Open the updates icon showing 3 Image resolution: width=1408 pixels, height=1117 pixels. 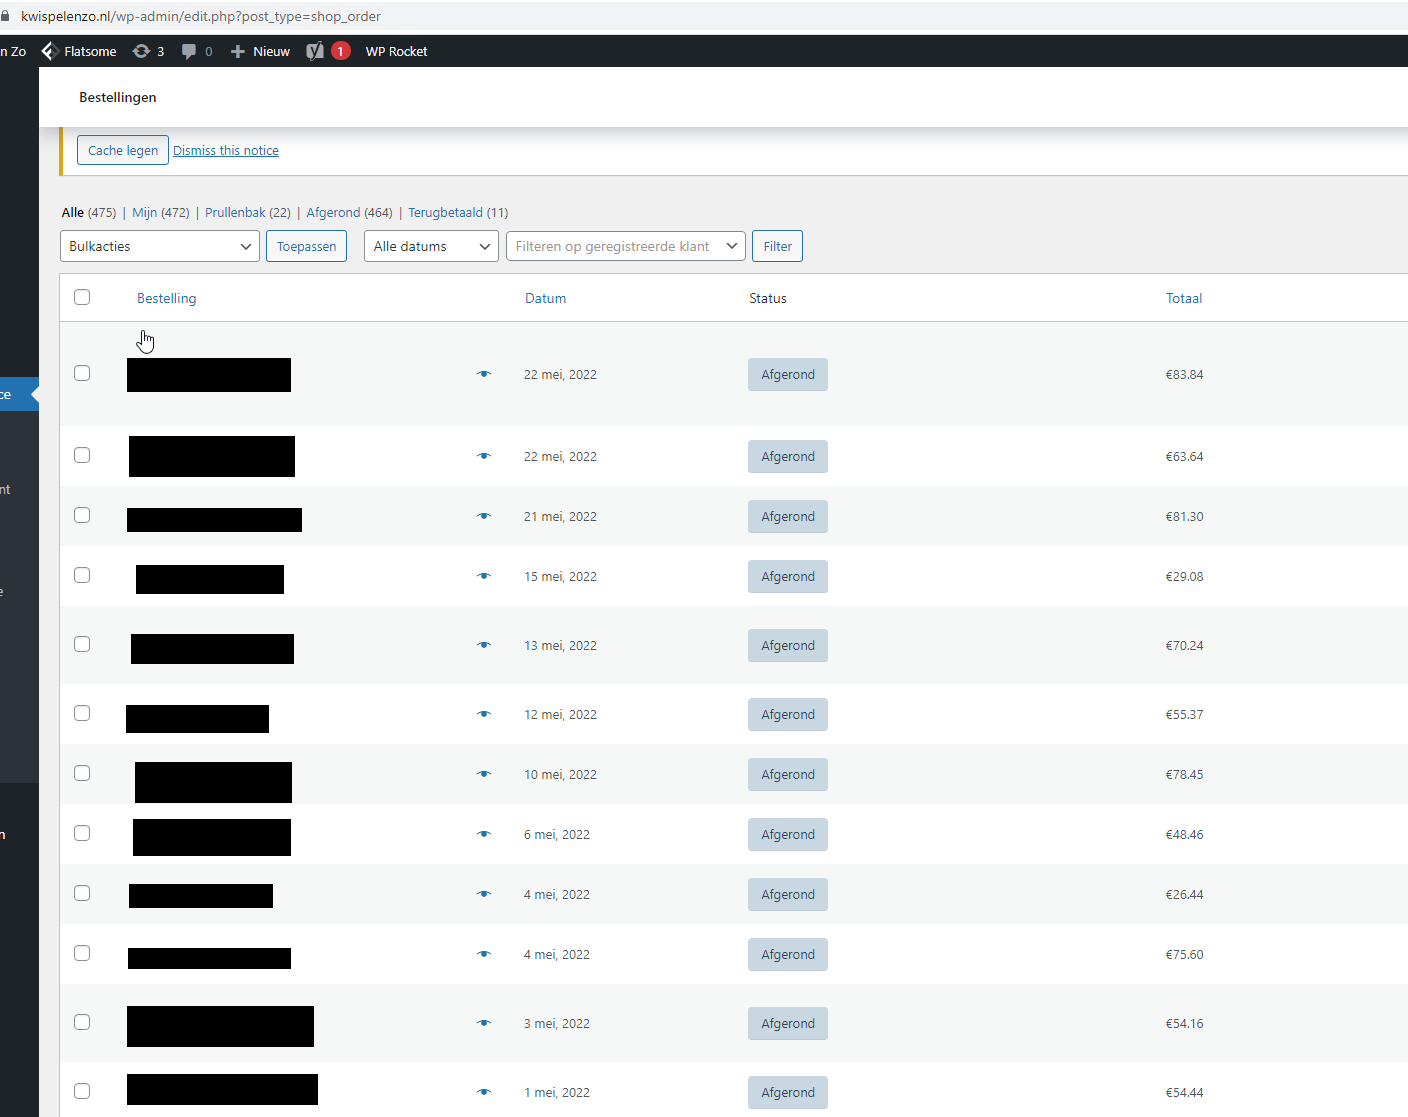click(x=141, y=51)
